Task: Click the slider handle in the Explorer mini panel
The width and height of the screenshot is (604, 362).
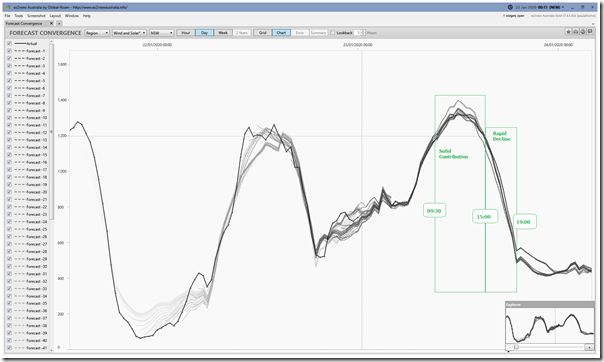Action: point(516,347)
